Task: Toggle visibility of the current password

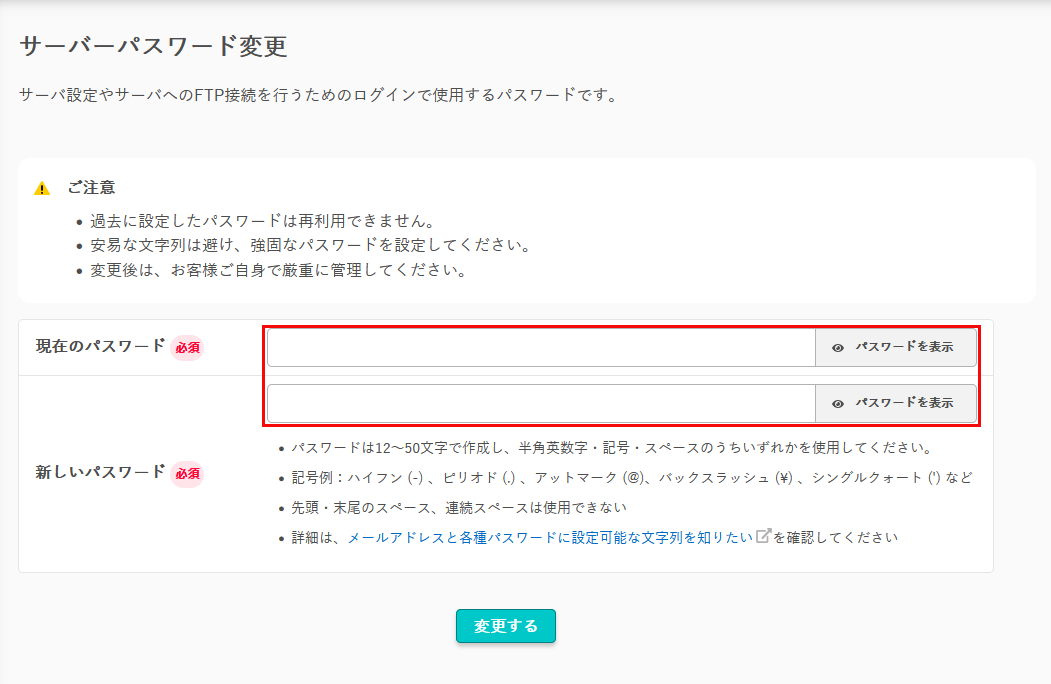Action: (895, 348)
